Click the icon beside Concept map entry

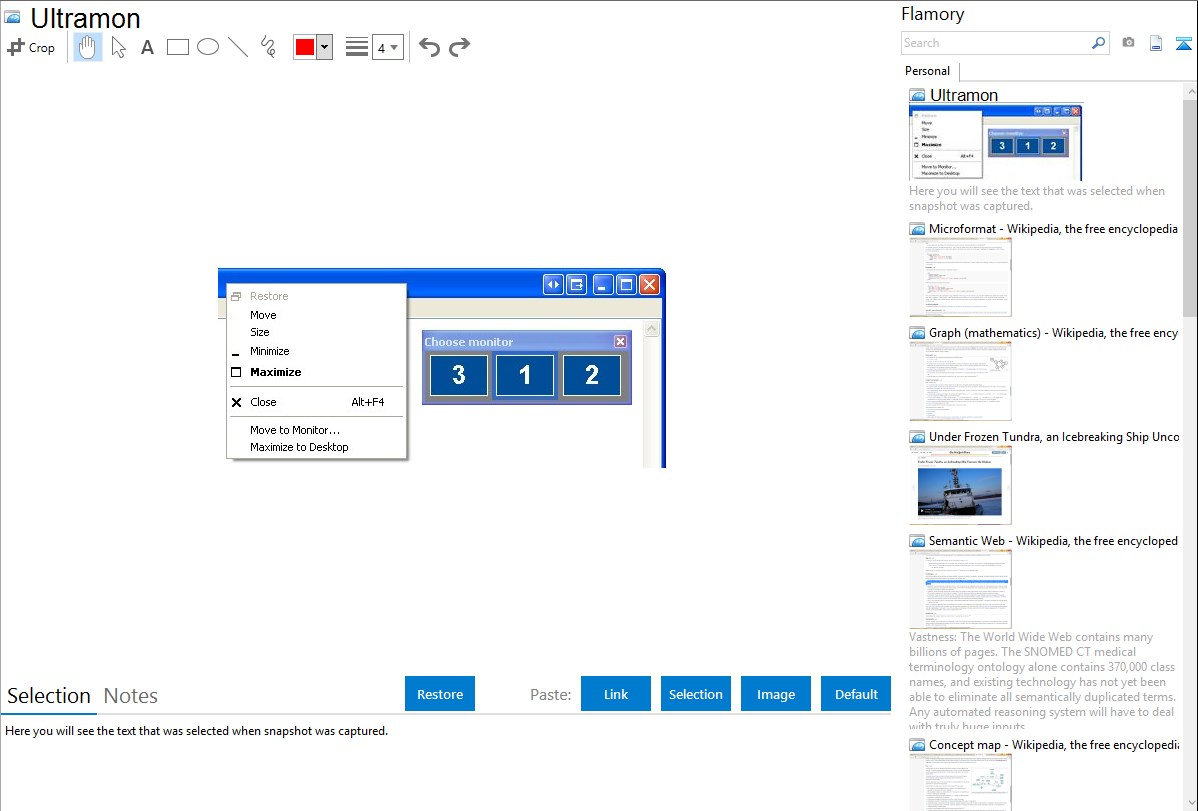pos(918,745)
